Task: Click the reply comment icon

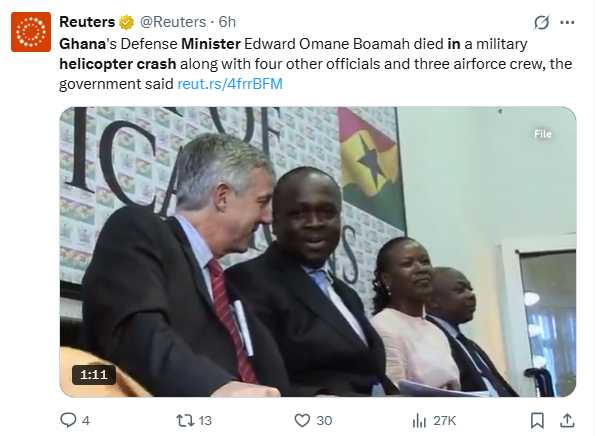Action: (x=68, y=420)
